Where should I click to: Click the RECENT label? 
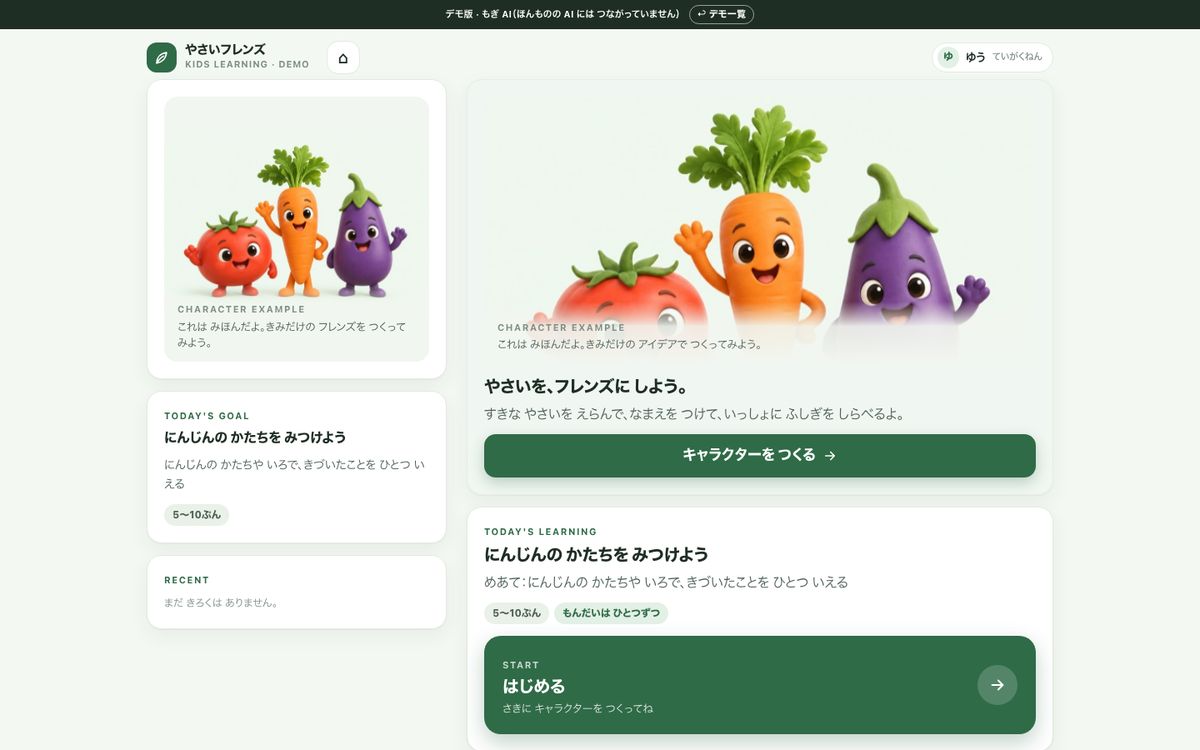pos(187,580)
